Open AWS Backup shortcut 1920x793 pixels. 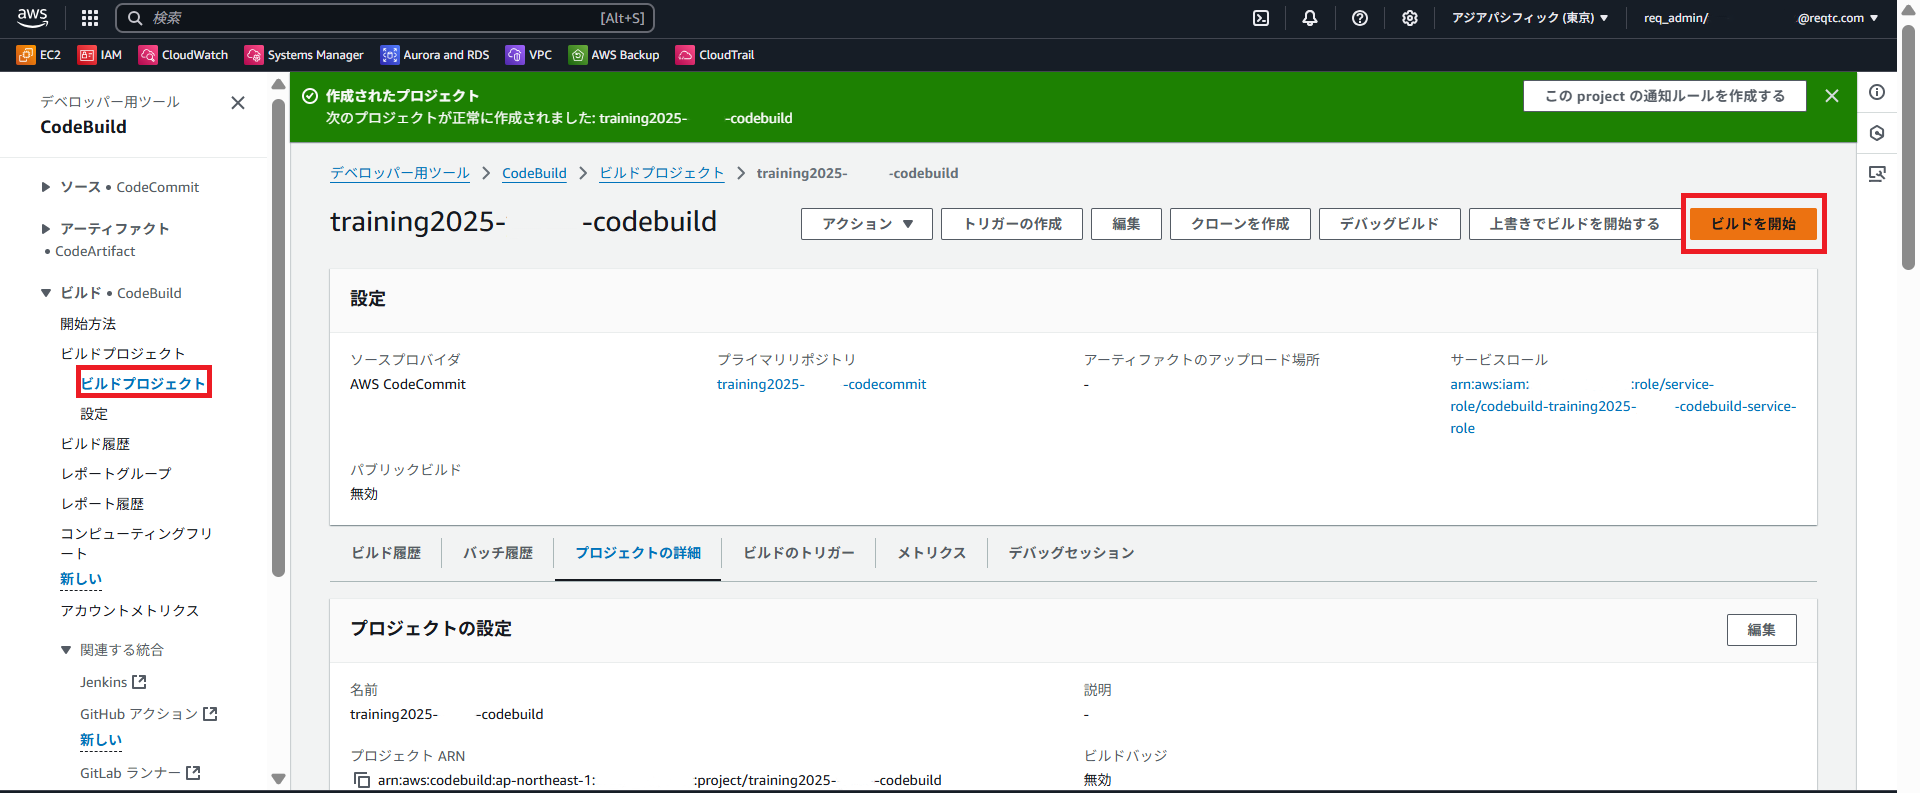(x=614, y=55)
